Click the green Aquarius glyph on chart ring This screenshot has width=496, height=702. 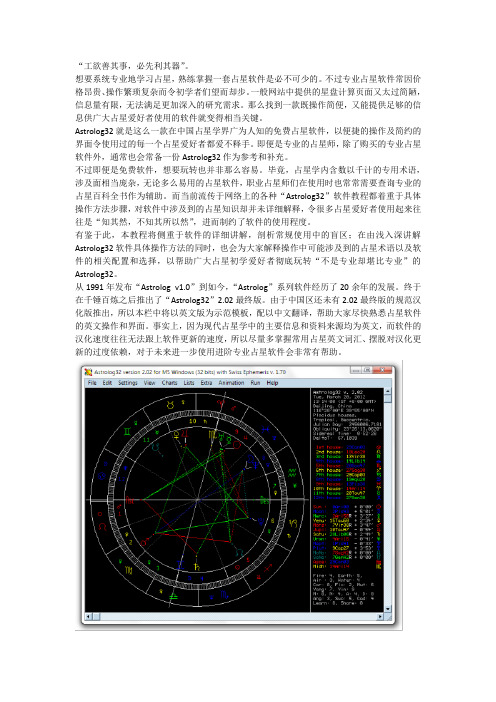click(x=292, y=472)
